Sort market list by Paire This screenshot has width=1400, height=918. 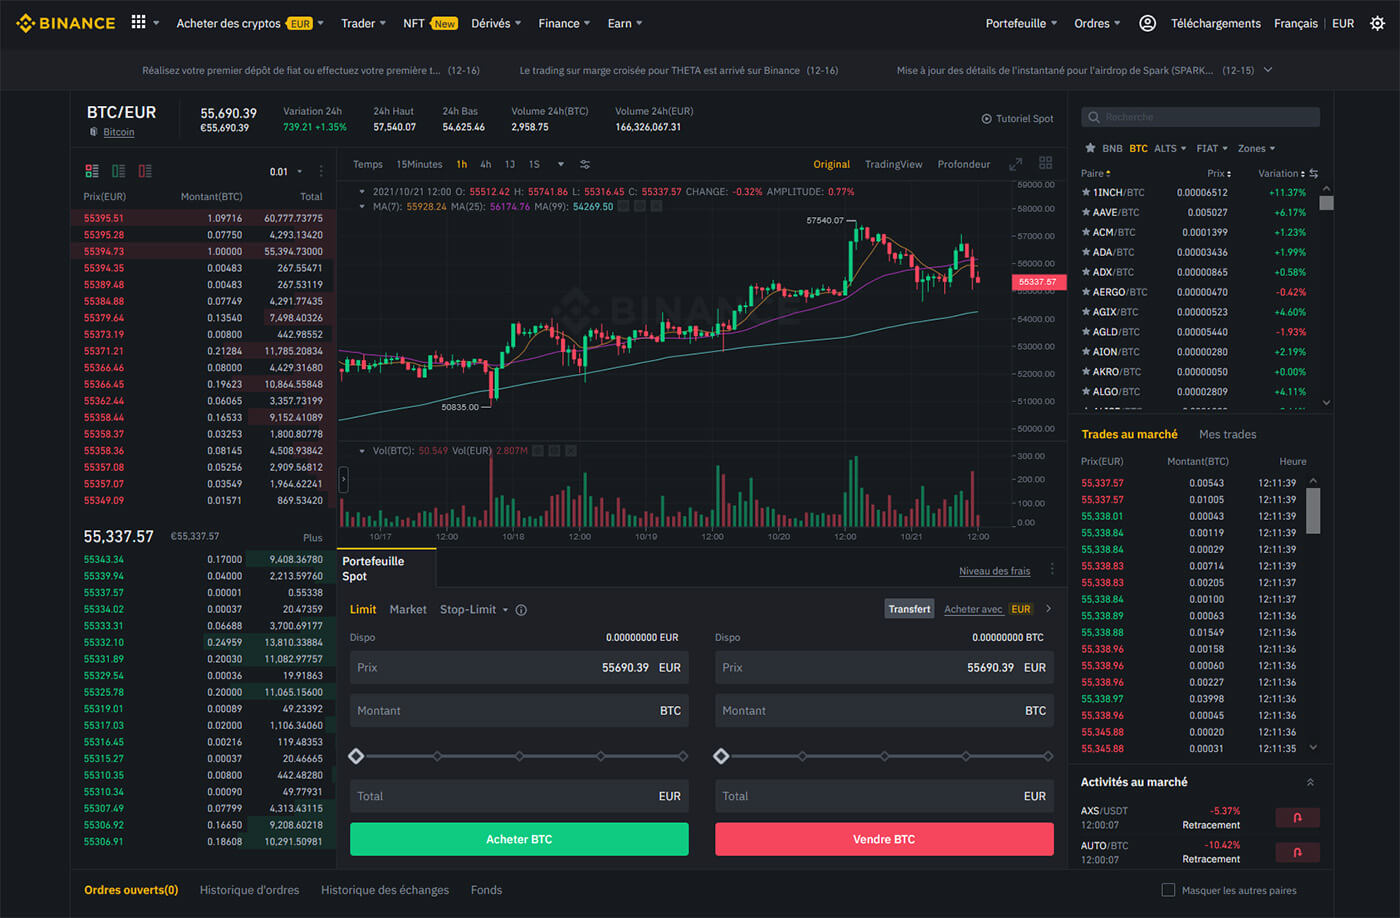point(1096,173)
